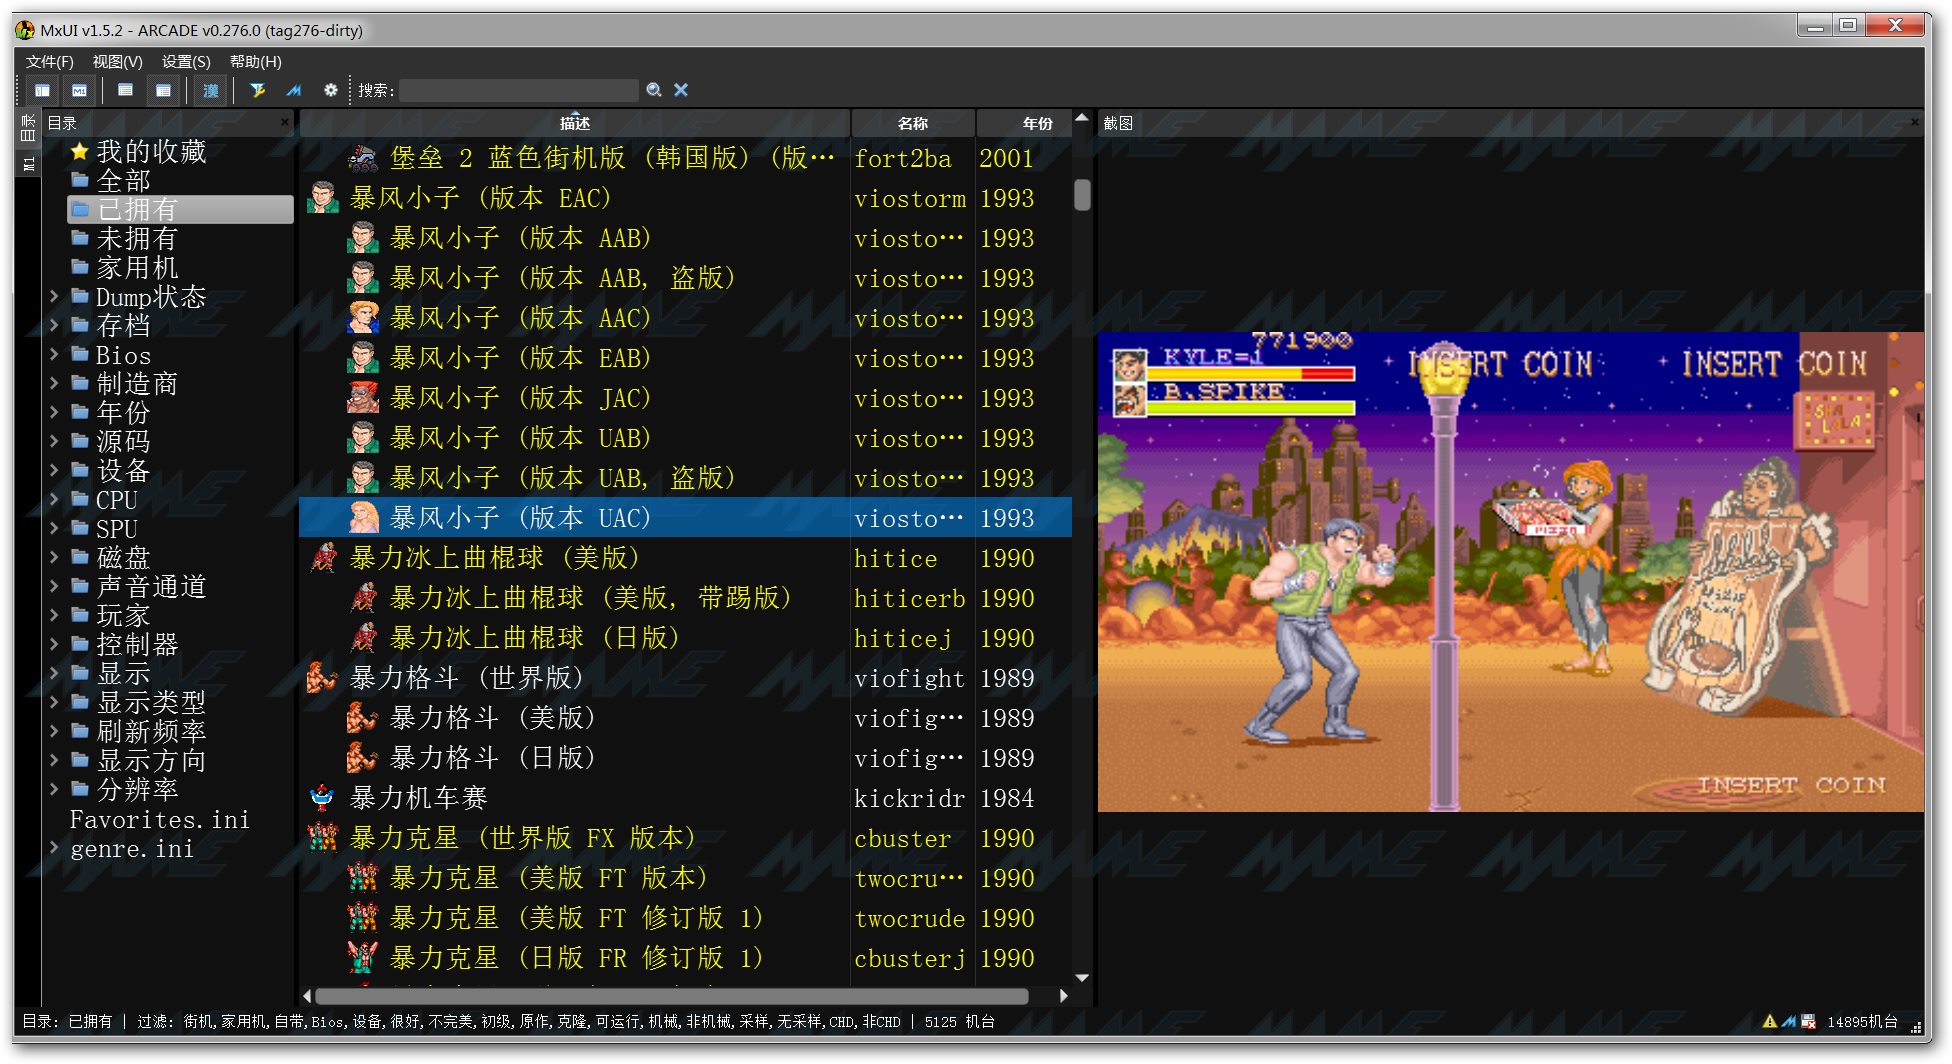
Task: Expand the Dump状态 tree node
Action: tap(54, 297)
